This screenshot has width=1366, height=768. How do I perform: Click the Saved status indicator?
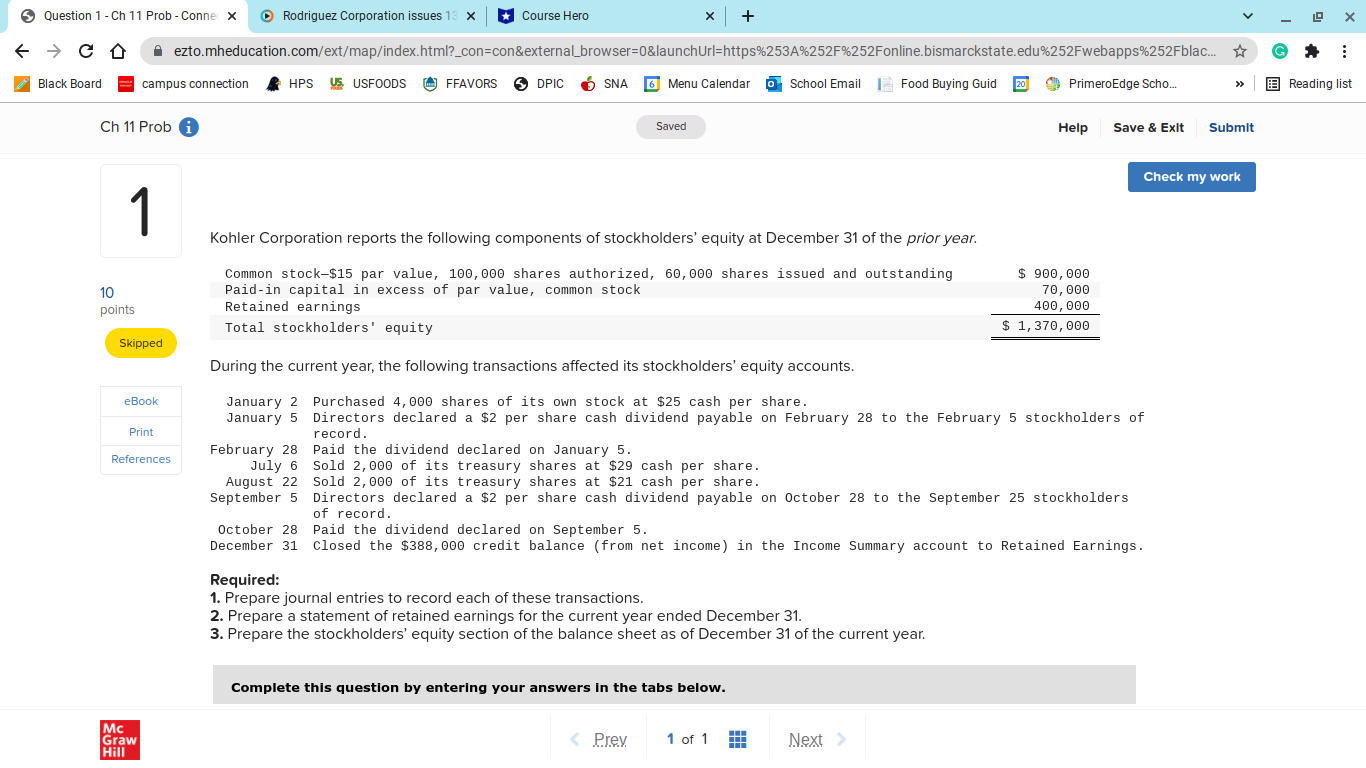670,127
